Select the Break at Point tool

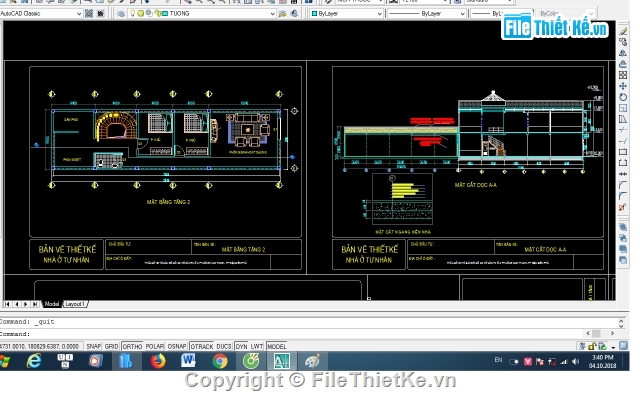point(623,152)
